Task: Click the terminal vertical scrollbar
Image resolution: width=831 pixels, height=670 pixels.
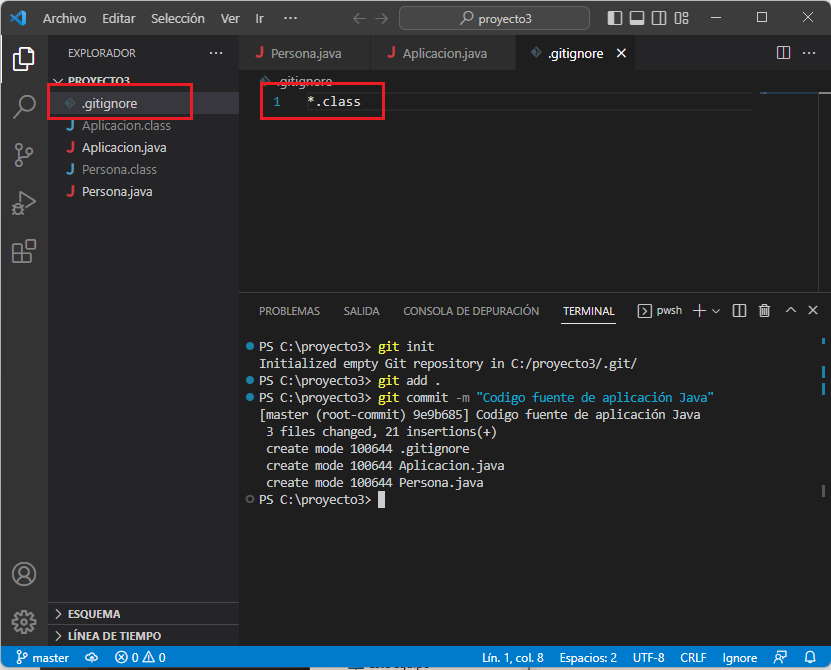Action: tap(823, 419)
